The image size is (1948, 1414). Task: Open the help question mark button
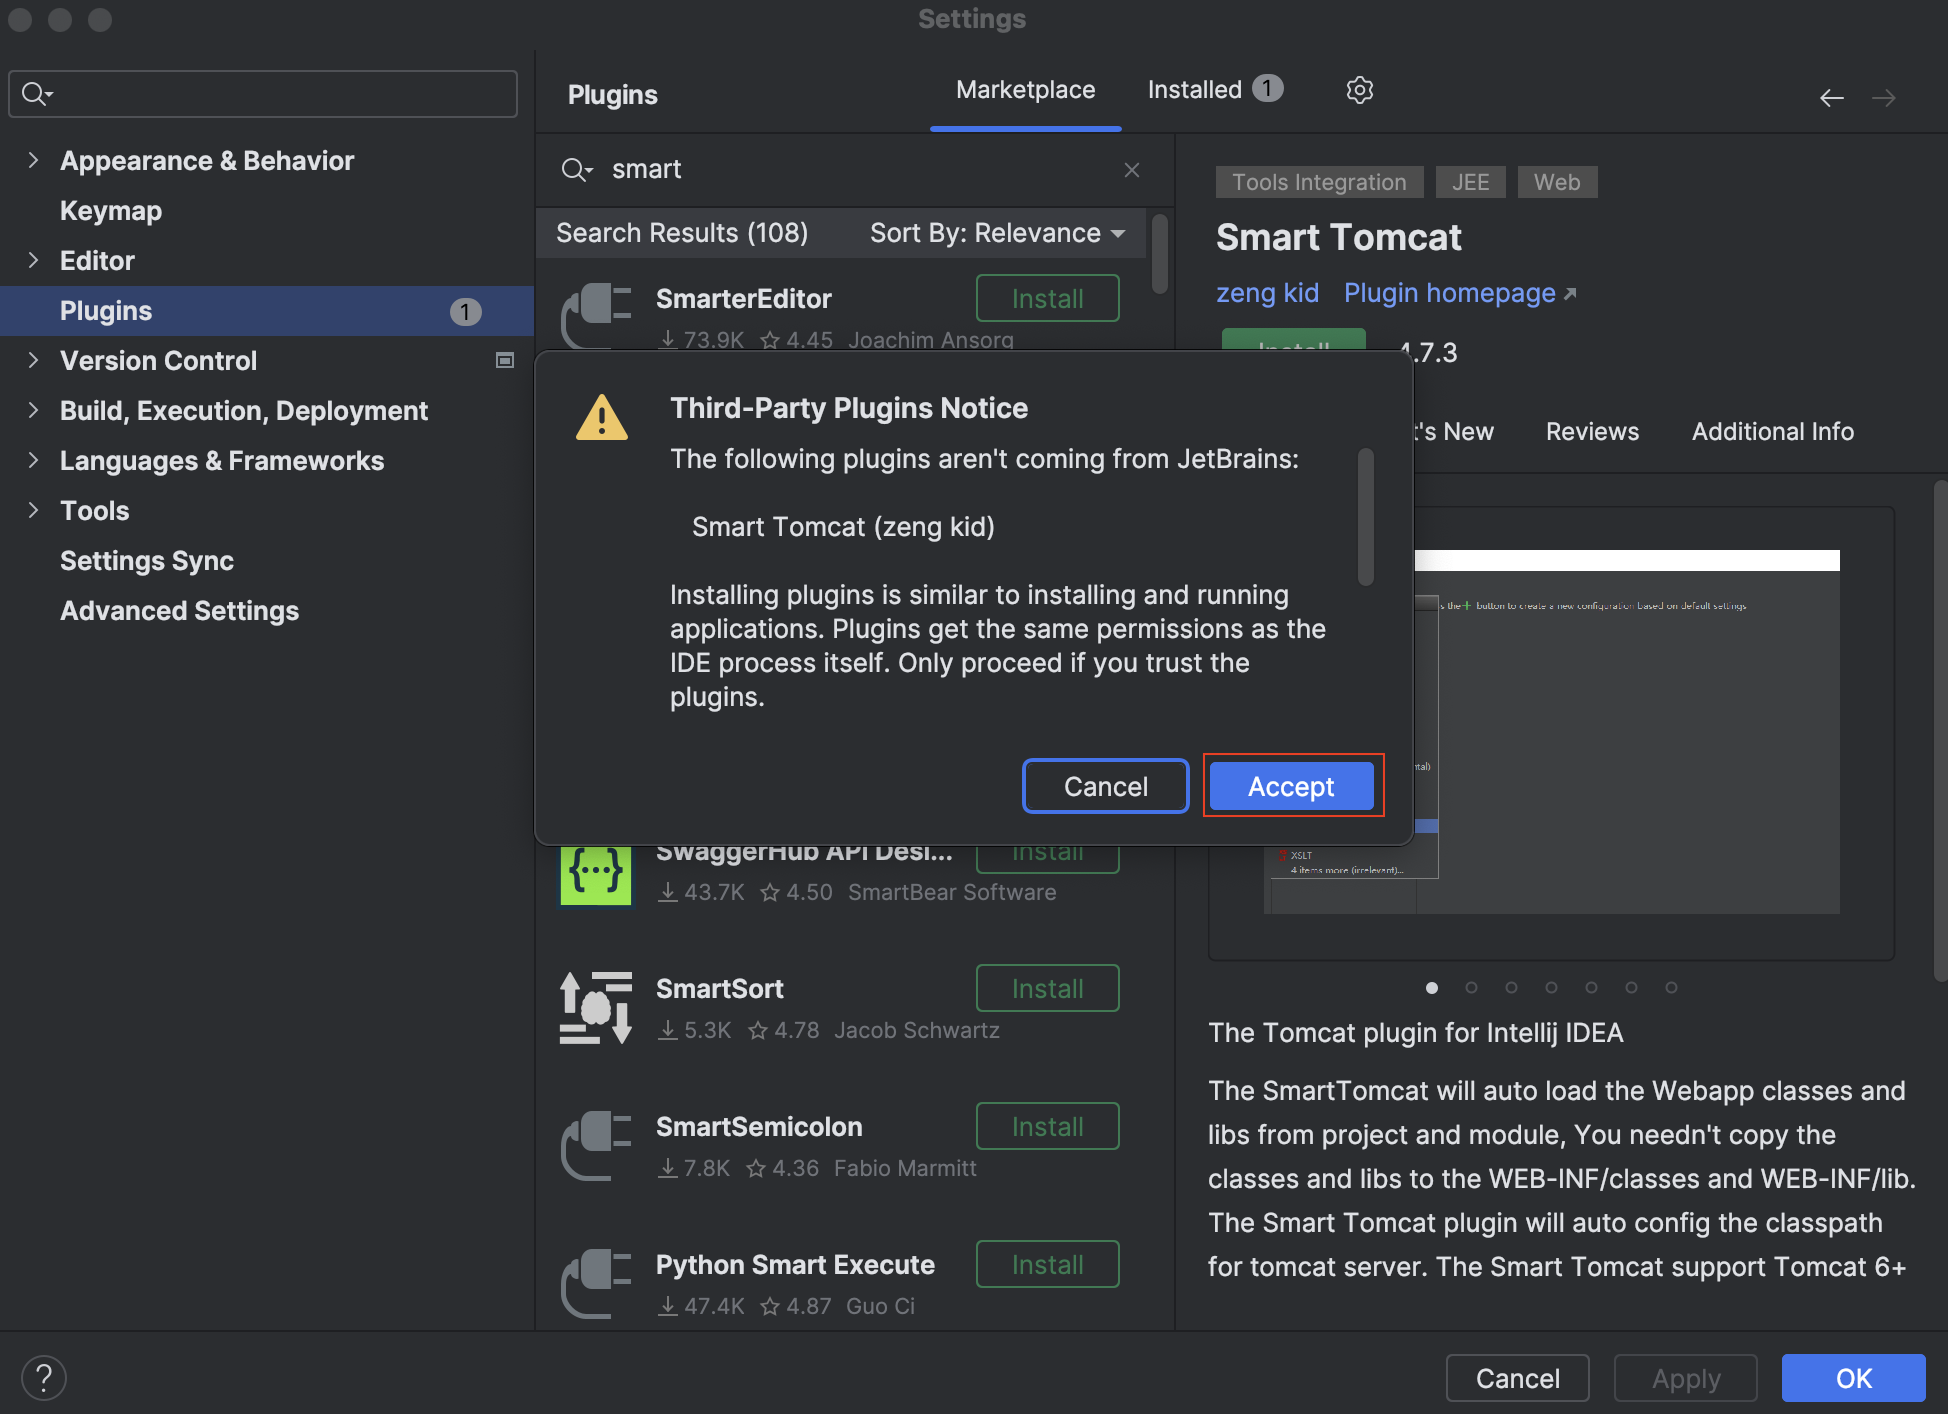pos(44,1378)
